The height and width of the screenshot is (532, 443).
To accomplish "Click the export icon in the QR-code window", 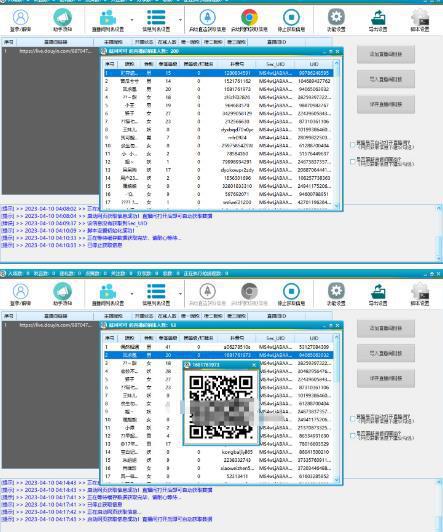I will 378,291.
